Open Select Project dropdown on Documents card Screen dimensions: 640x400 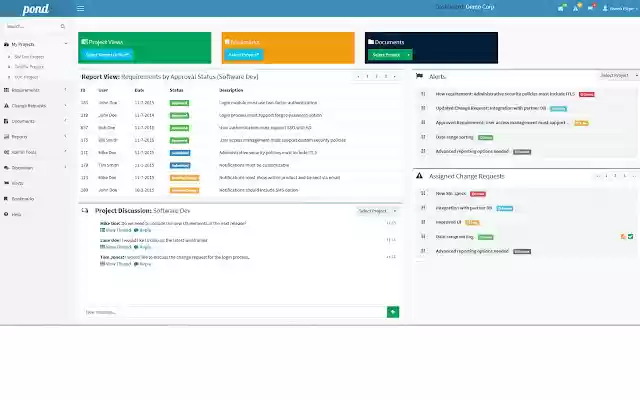[x=390, y=55]
